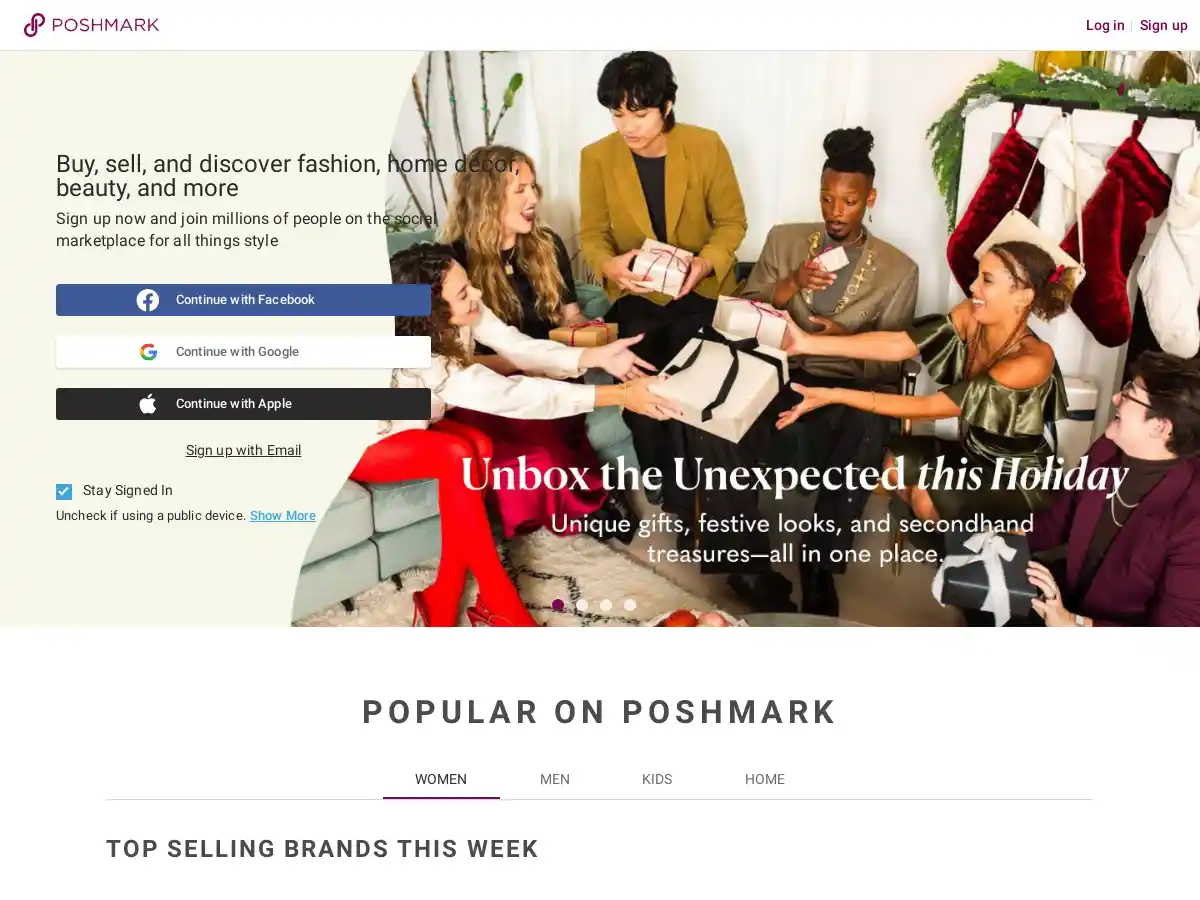The width and height of the screenshot is (1200, 900).
Task: Select the first carousel dot
Action: 558,604
